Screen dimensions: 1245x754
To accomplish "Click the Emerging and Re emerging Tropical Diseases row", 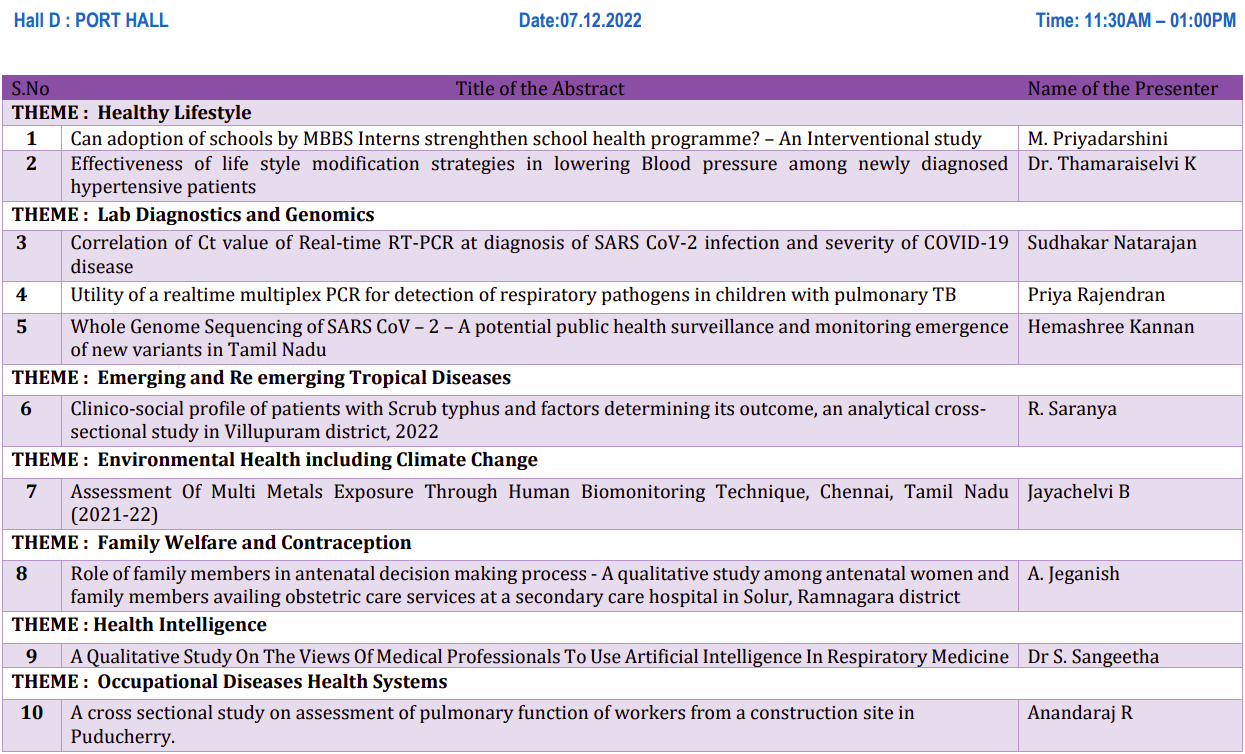I will click(x=261, y=378).
